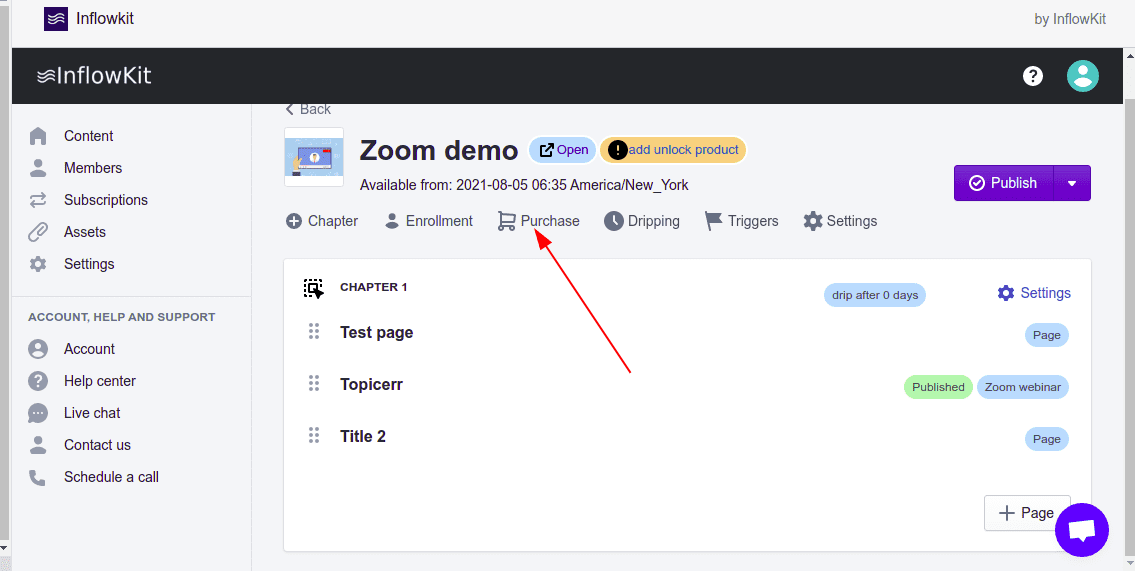Click the add unlock product badge
The width and height of the screenshot is (1135, 571).
click(673, 150)
